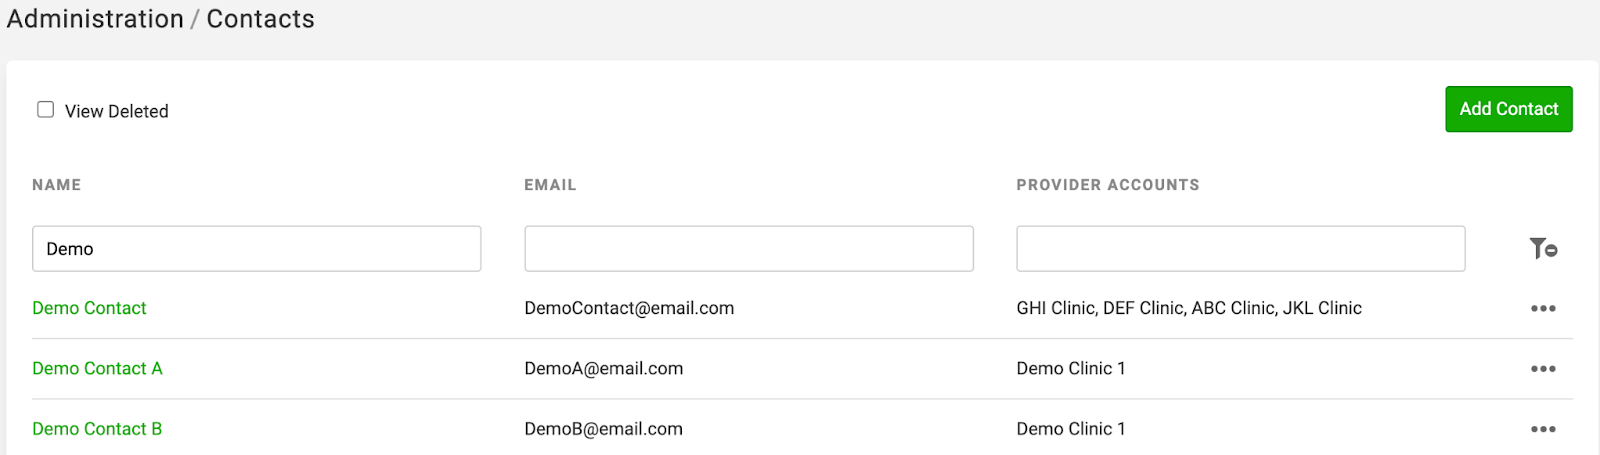1600x455 pixels.
Task: Open the three-dot menu for Demo Contact
Action: point(1543,309)
